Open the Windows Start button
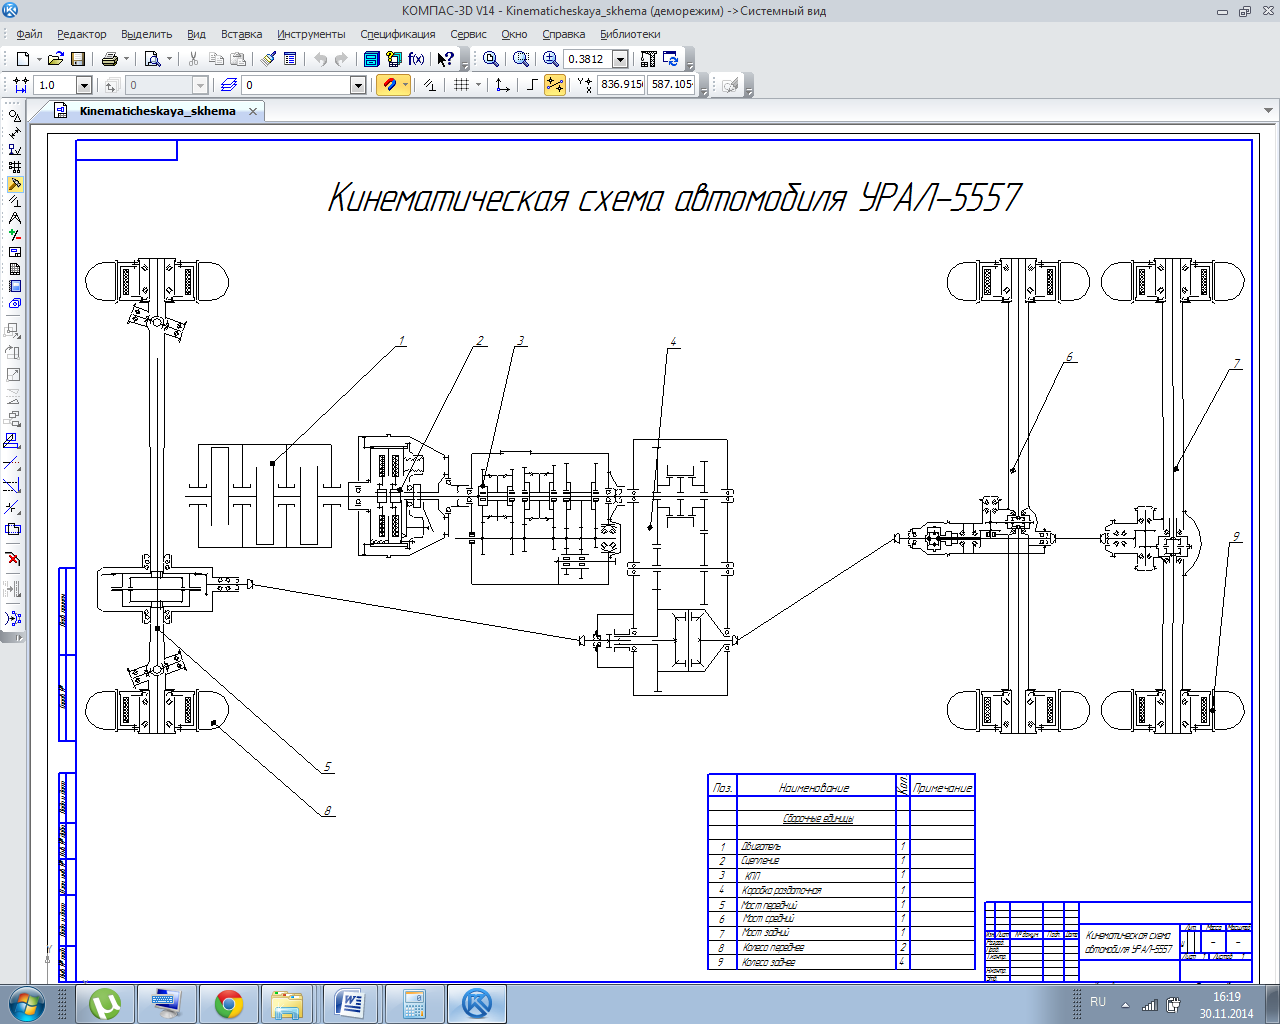This screenshot has width=1280, height=1024. pos(26,1003)
